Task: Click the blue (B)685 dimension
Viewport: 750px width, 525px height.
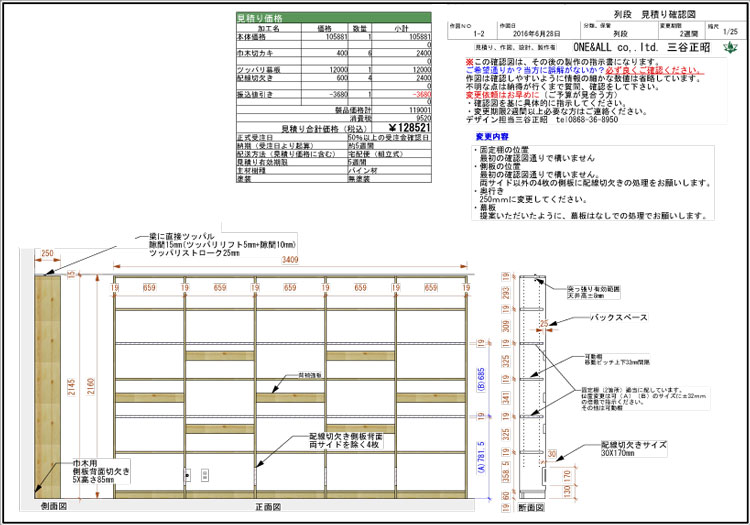Action: [481, 380]
